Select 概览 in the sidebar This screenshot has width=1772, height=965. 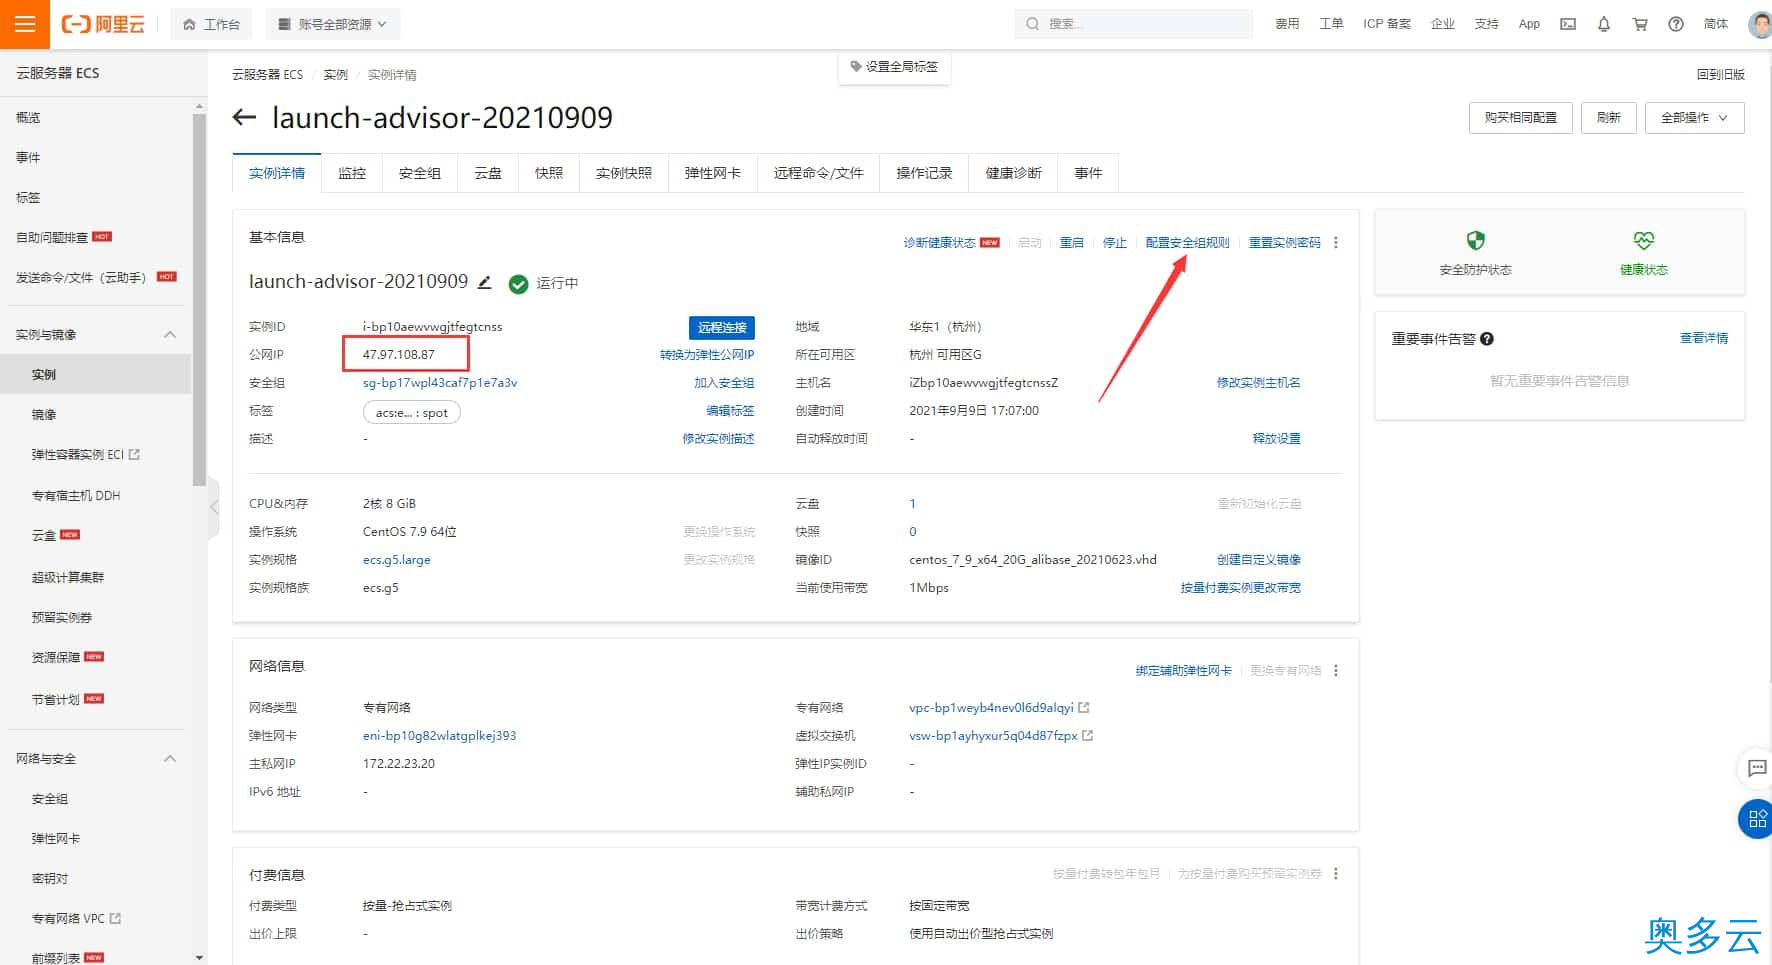[x=28, y=118]
